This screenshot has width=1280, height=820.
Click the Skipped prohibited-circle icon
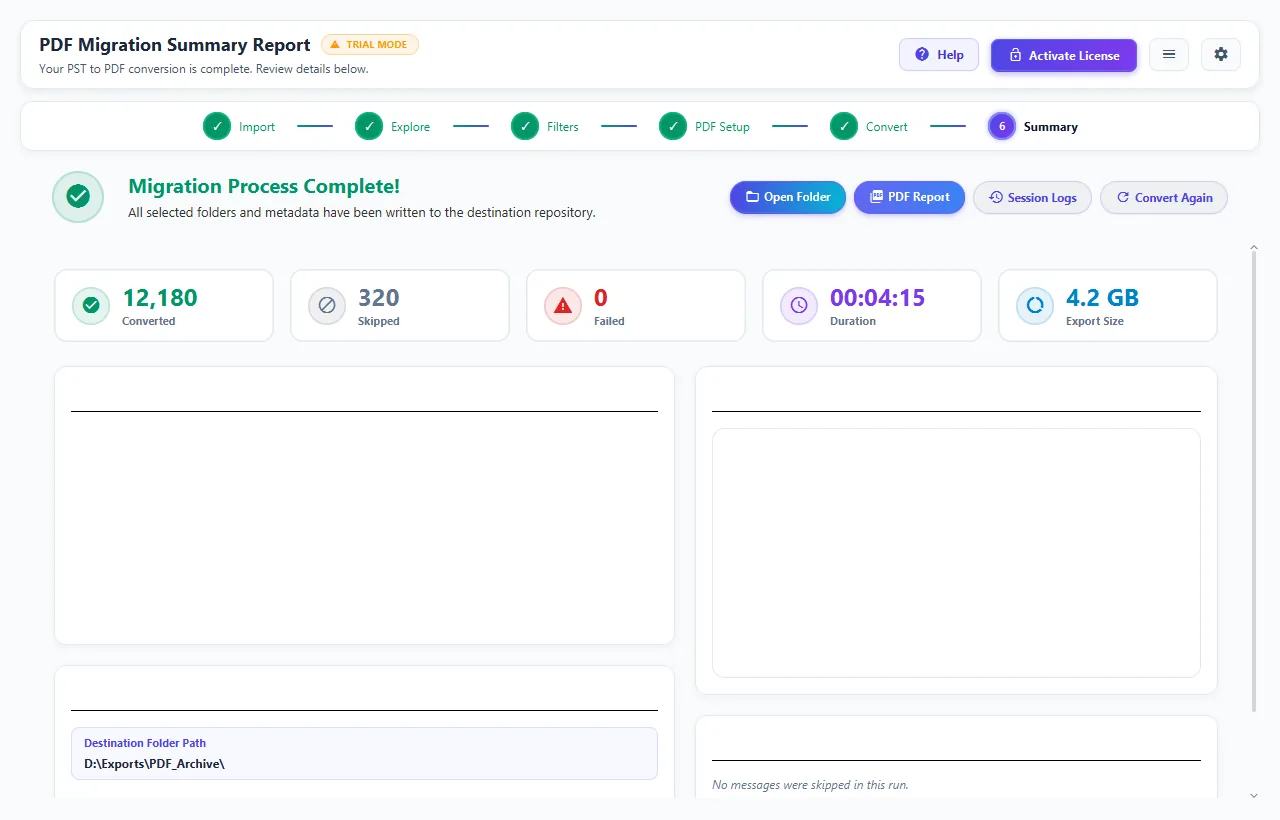[x=327, y=306]
